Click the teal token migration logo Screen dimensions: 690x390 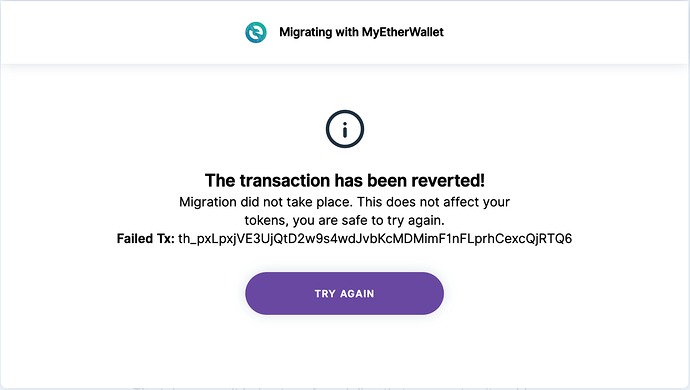(x=256, y=32)
